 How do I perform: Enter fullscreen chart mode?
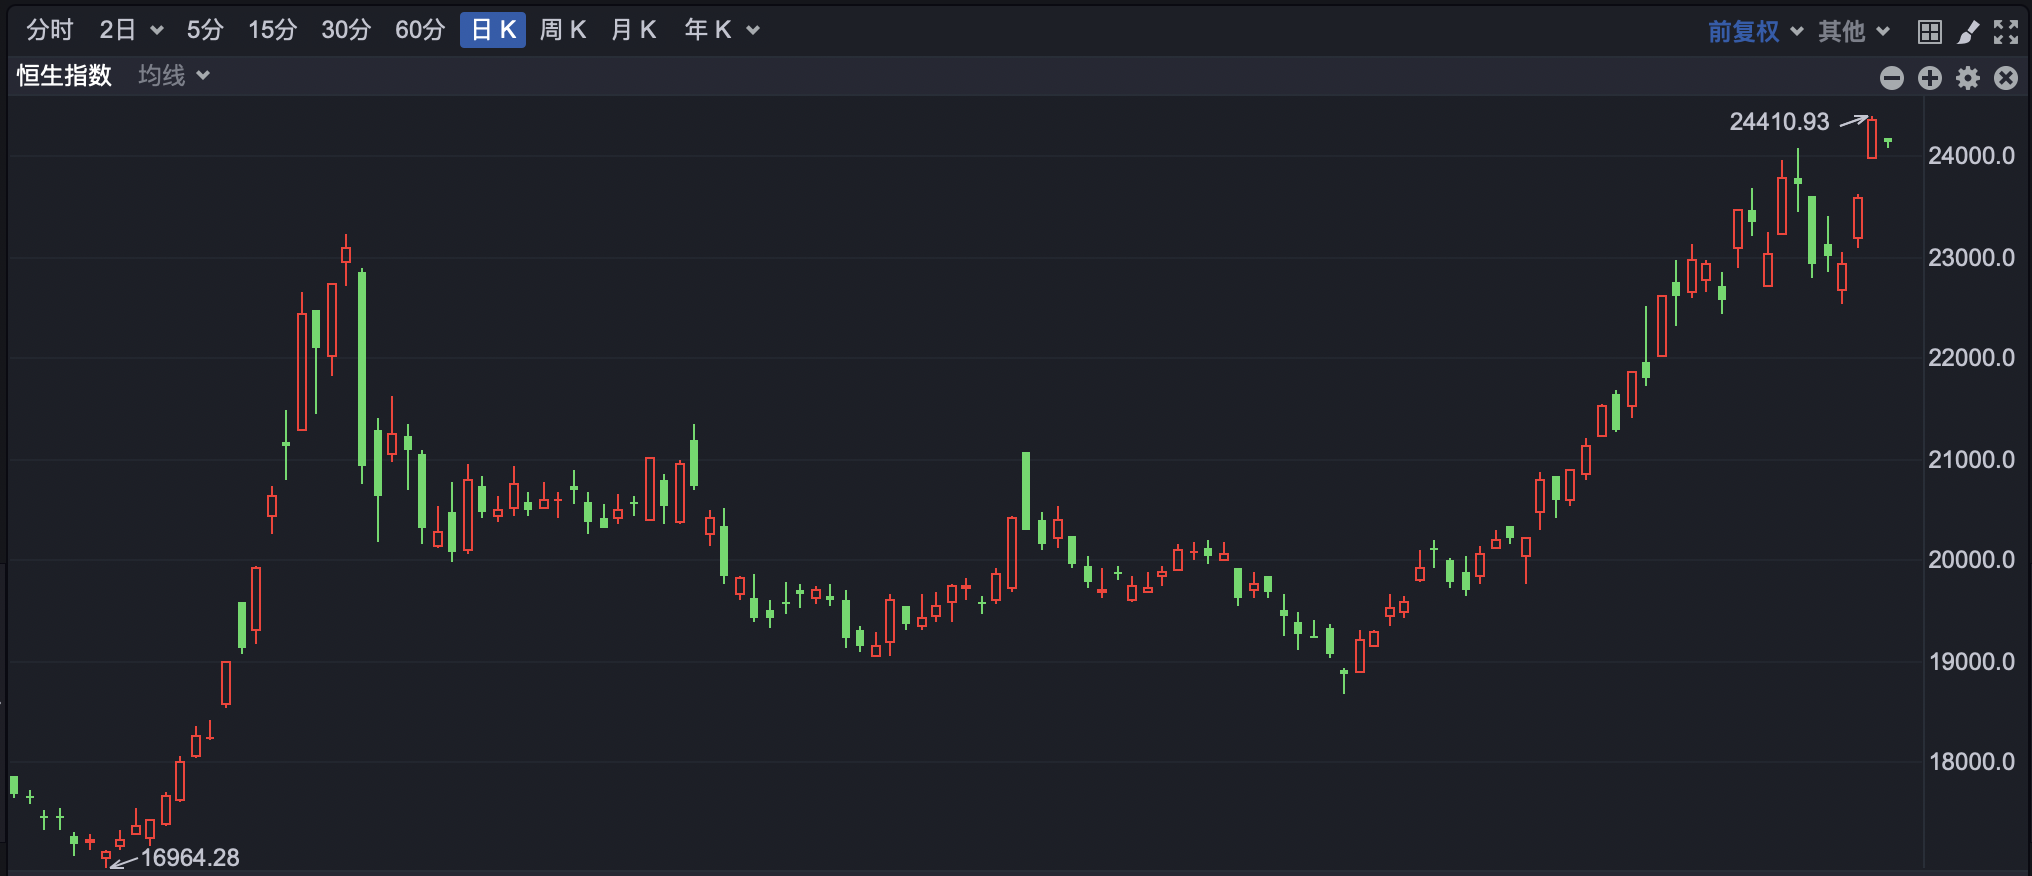pyautogui.click(x=2005, y=32)
